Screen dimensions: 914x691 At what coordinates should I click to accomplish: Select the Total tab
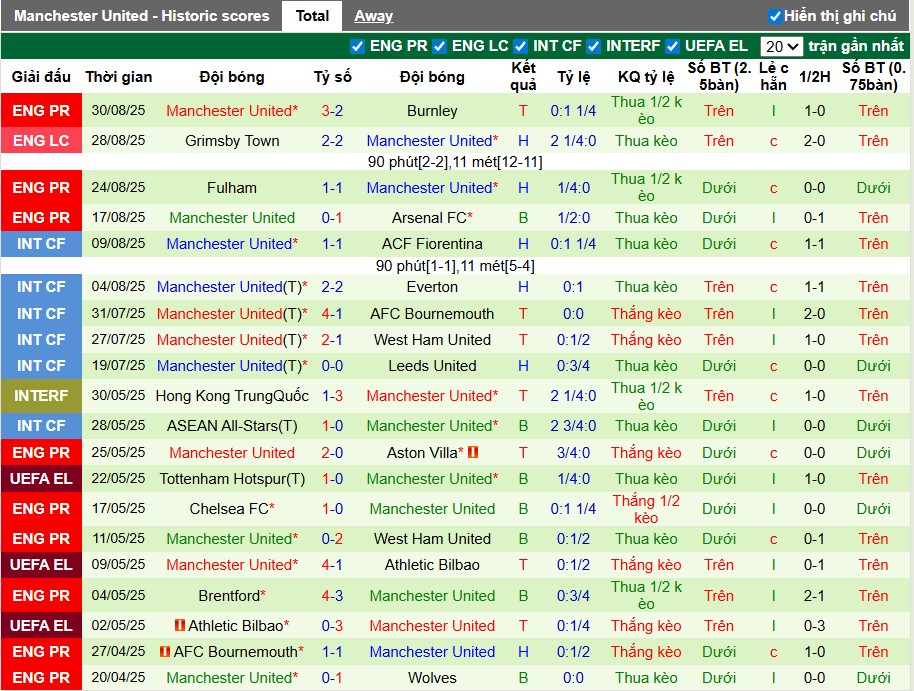point(312,15)
